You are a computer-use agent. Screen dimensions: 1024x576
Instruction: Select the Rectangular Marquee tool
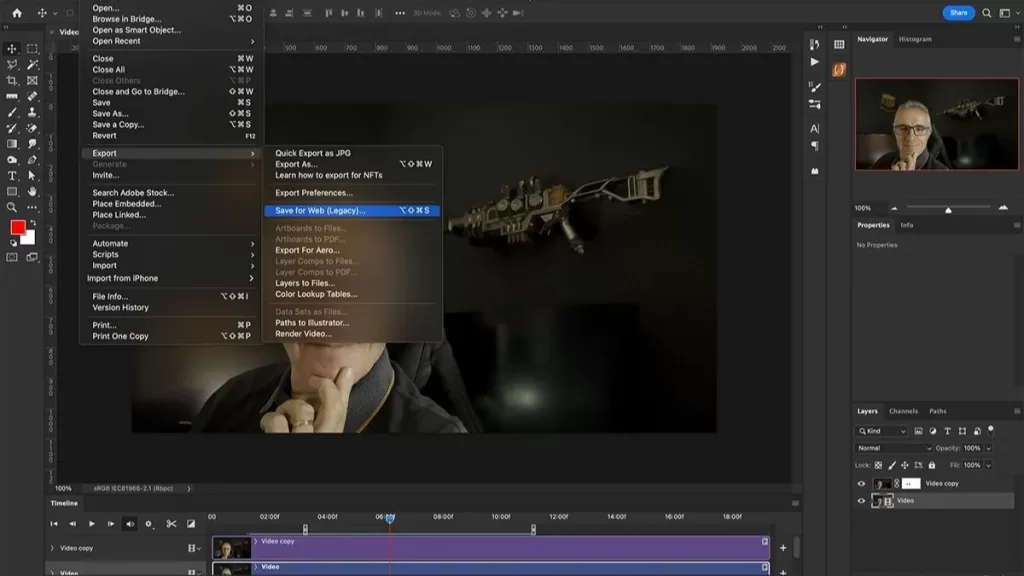[x=32, y=49]
